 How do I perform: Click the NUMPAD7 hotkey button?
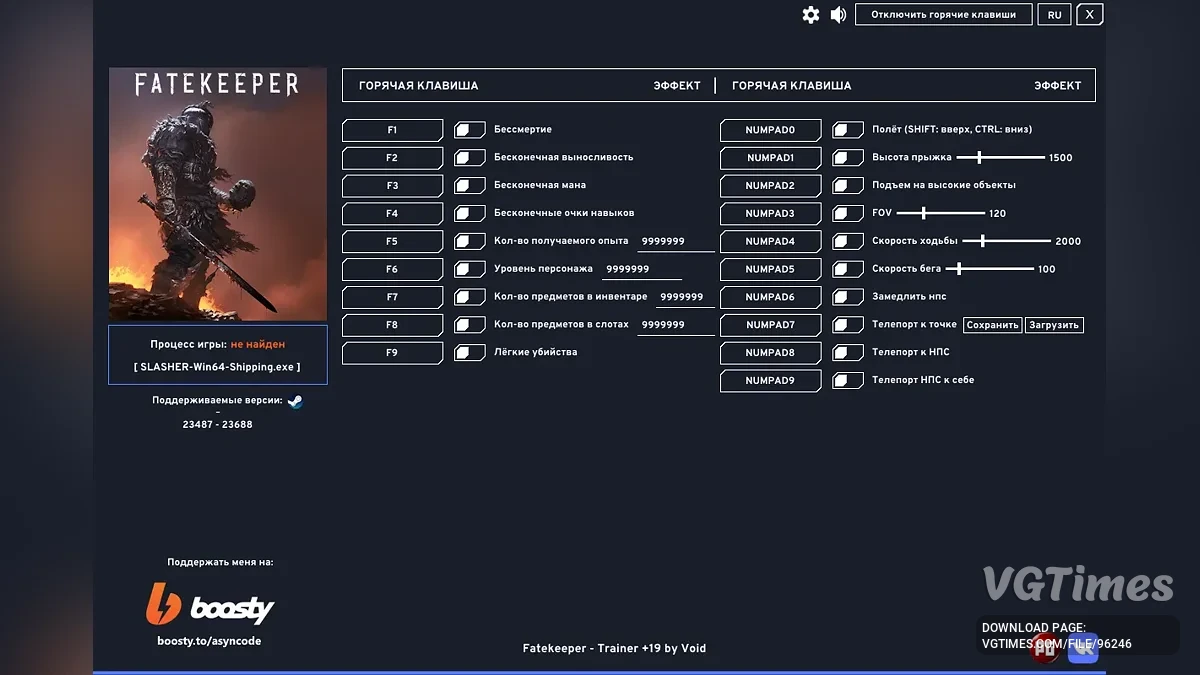tap(771, 325)
